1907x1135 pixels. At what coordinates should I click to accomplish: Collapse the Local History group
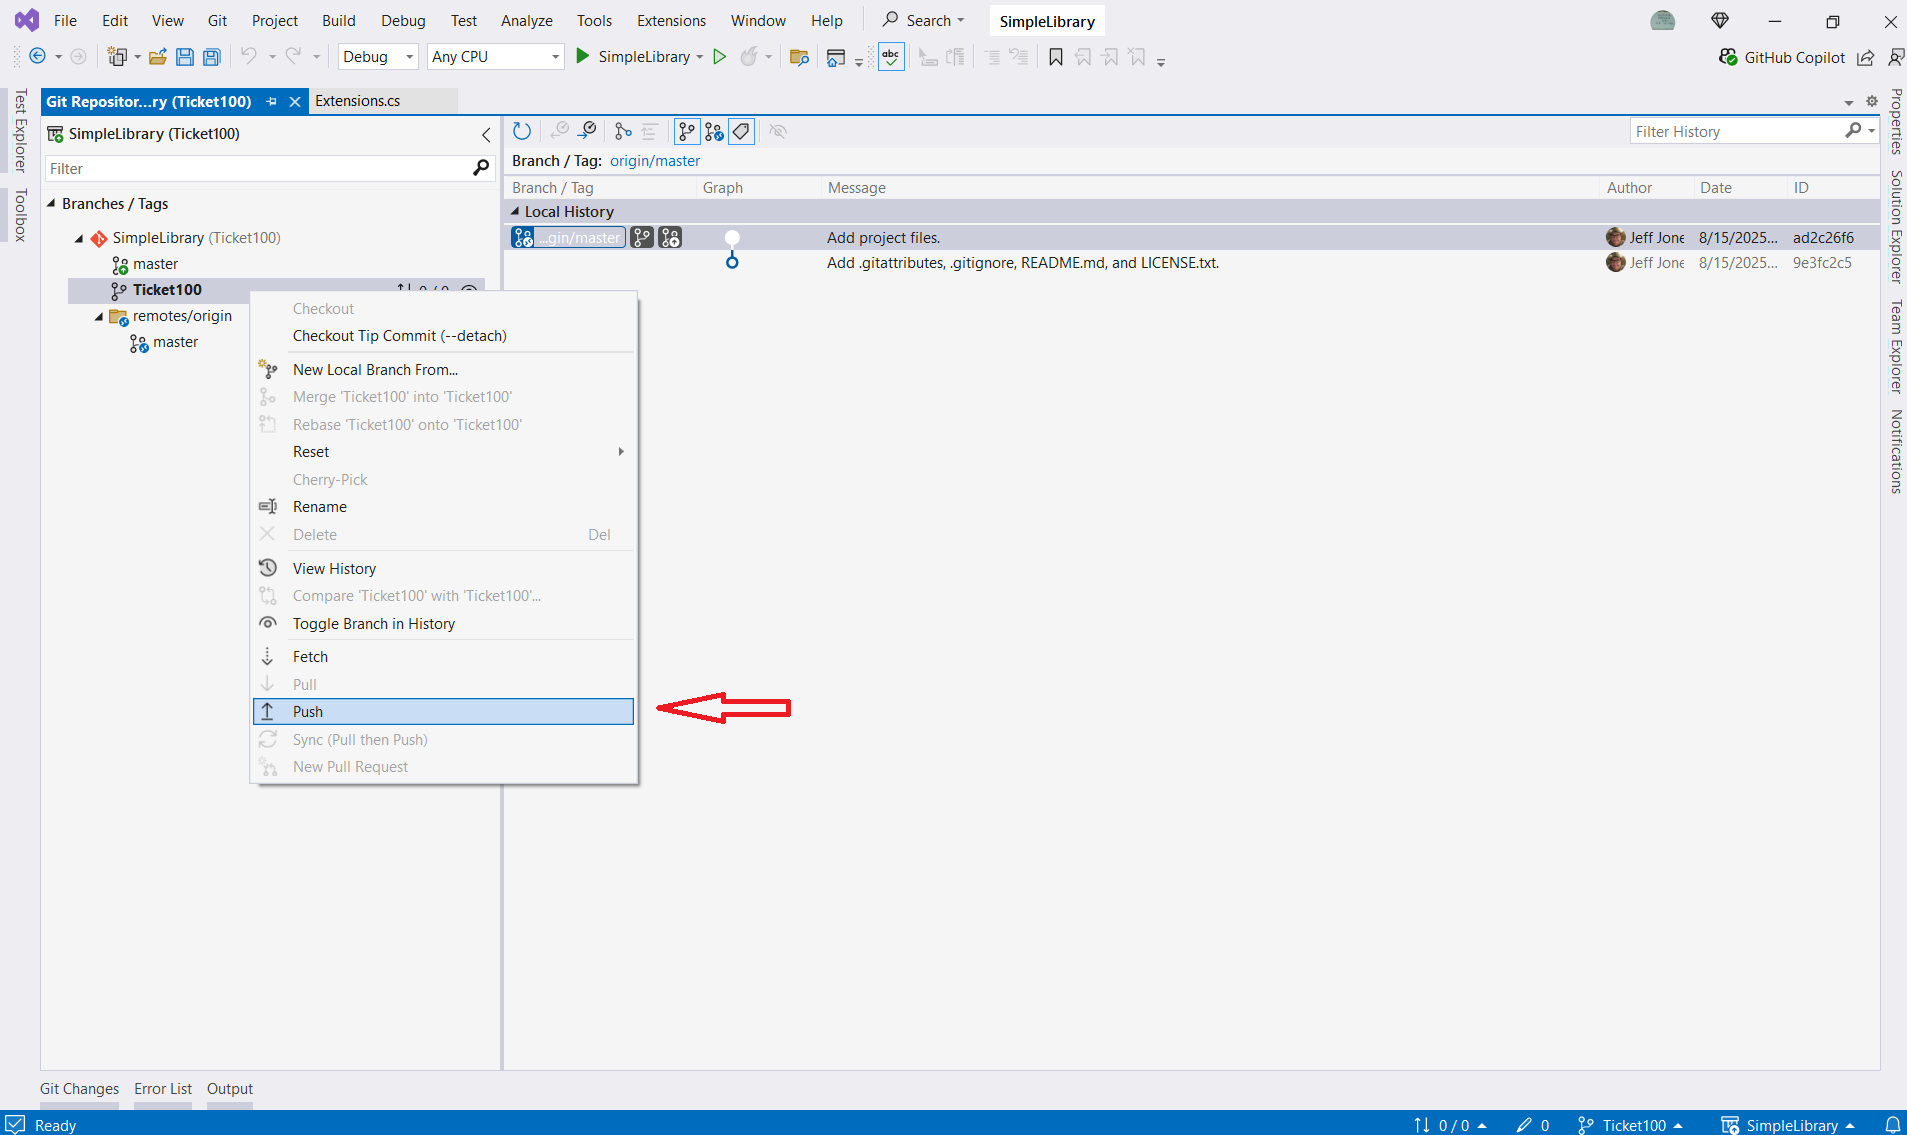516,211
